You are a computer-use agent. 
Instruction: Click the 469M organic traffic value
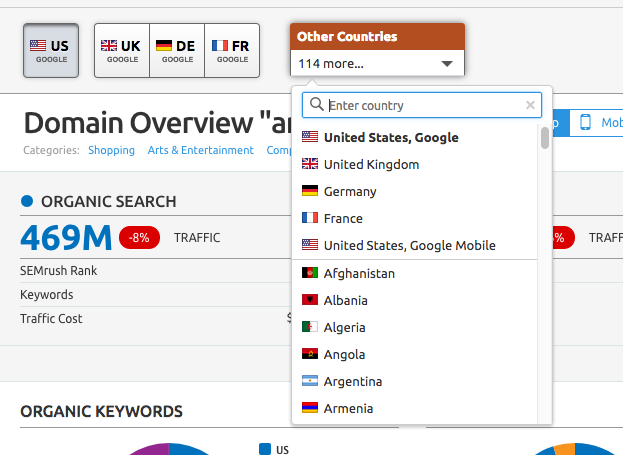tap(66, 238)
